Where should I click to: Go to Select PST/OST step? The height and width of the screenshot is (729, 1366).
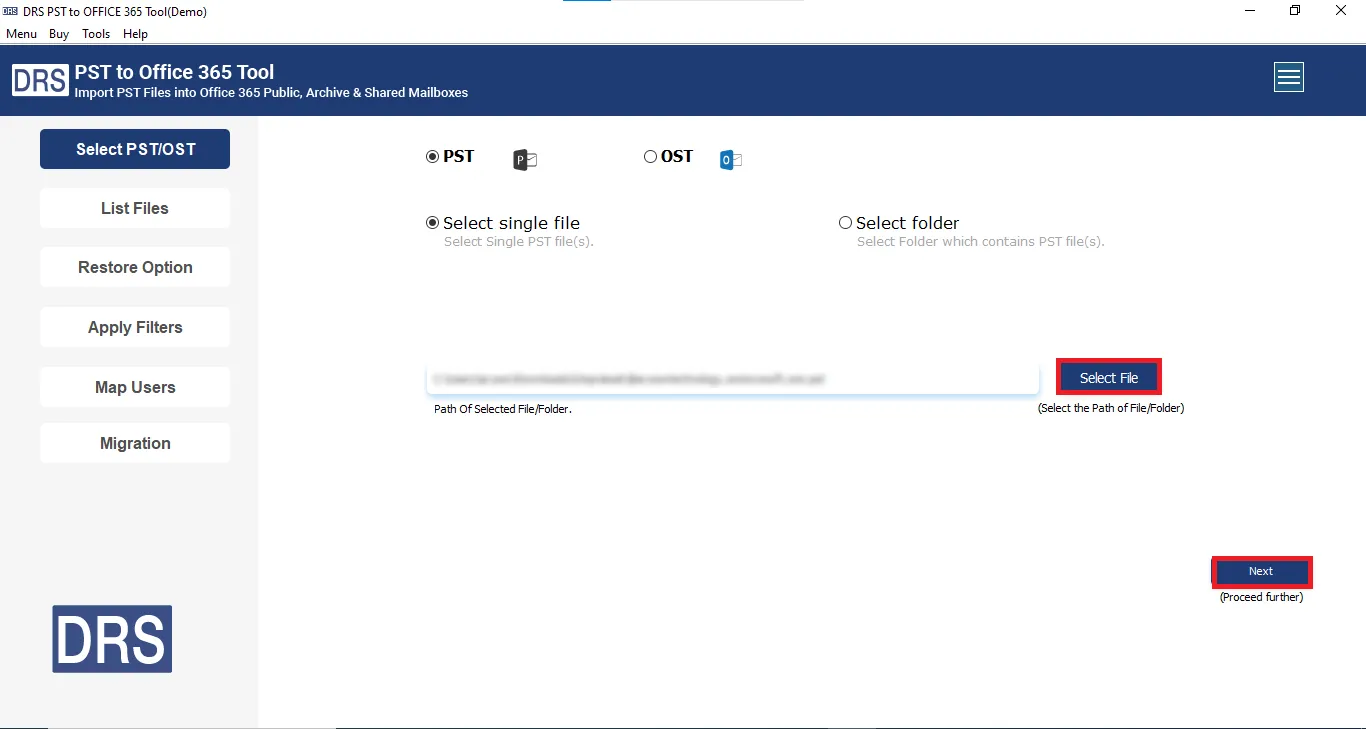tap(135, 149)
